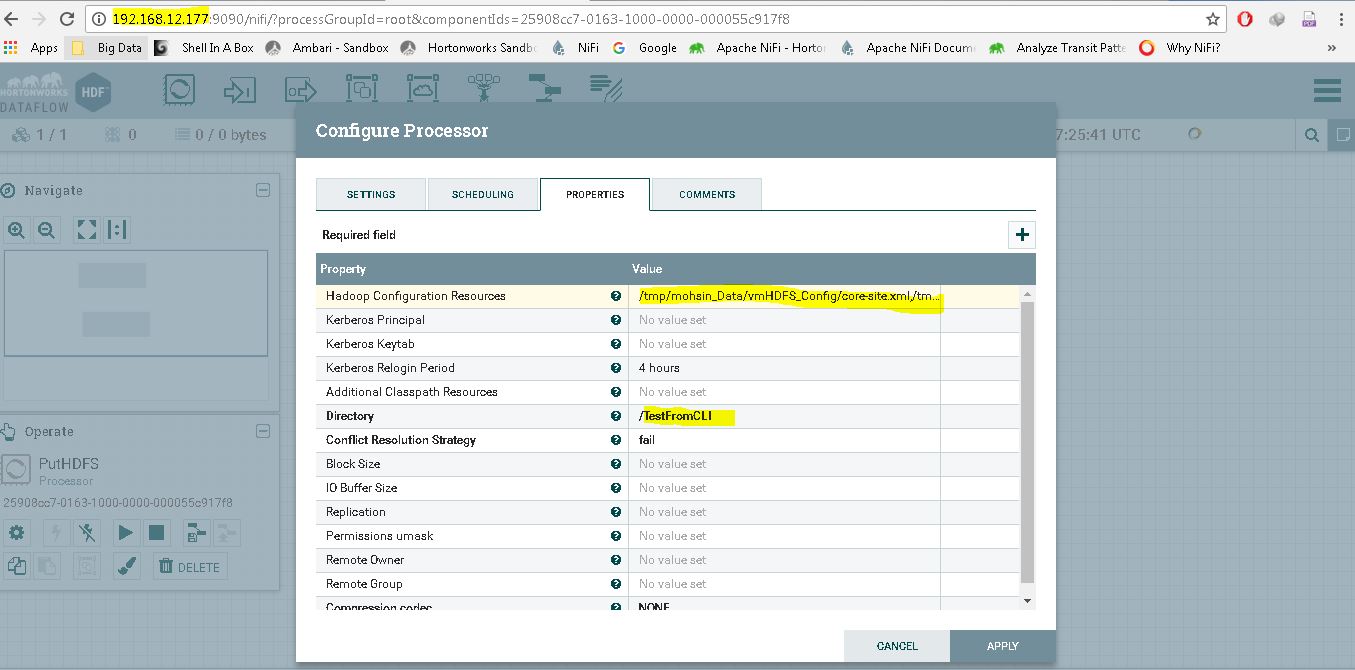The image size is (1355, 670).
Task: Collapse the Navigate panel
Action: click(x=263, y=189)
